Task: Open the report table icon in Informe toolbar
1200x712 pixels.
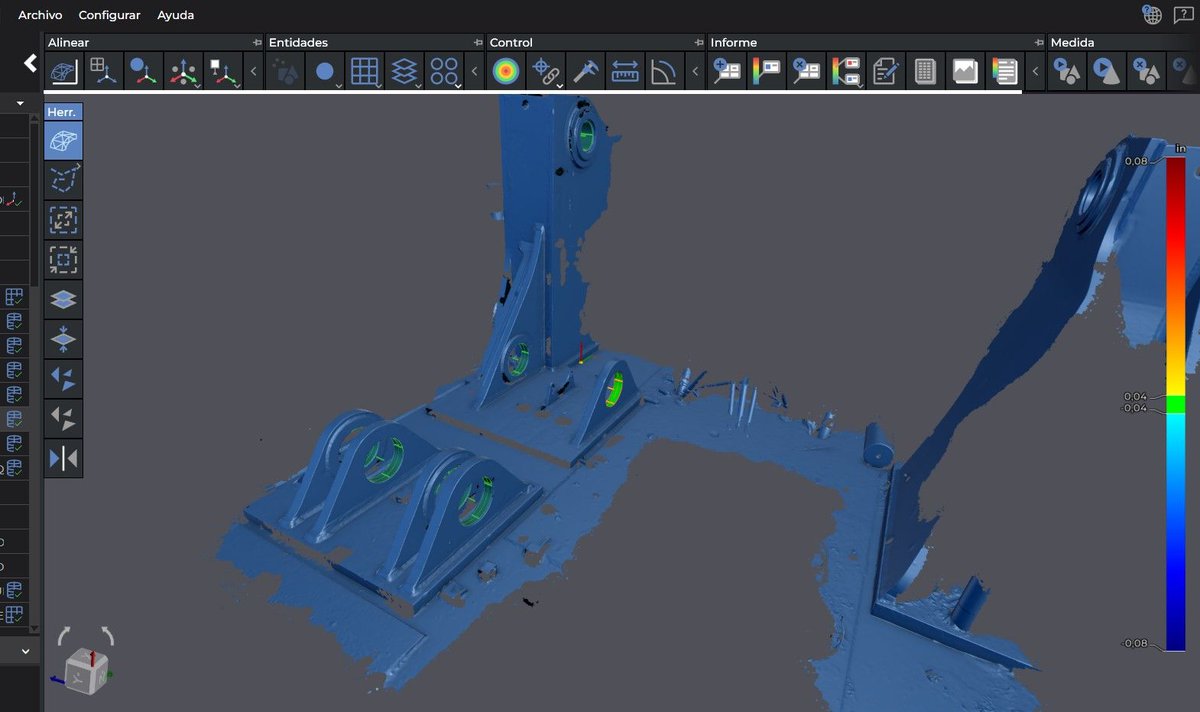Action: pyautogui.click(x=924, y=71)
